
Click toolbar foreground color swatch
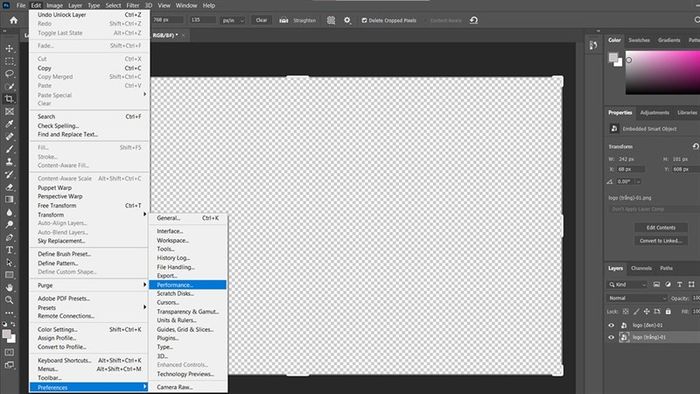click(7, 334)
